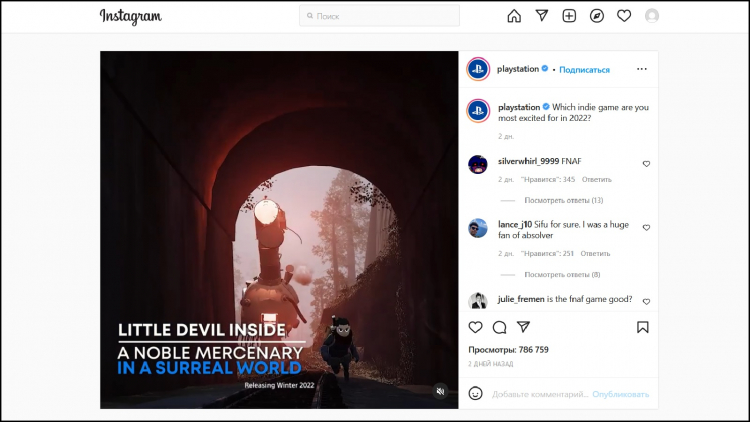This screenshot has height=422, width=750.
Task: Open emoji picker in comment box
Action: [x=476, y=394]
